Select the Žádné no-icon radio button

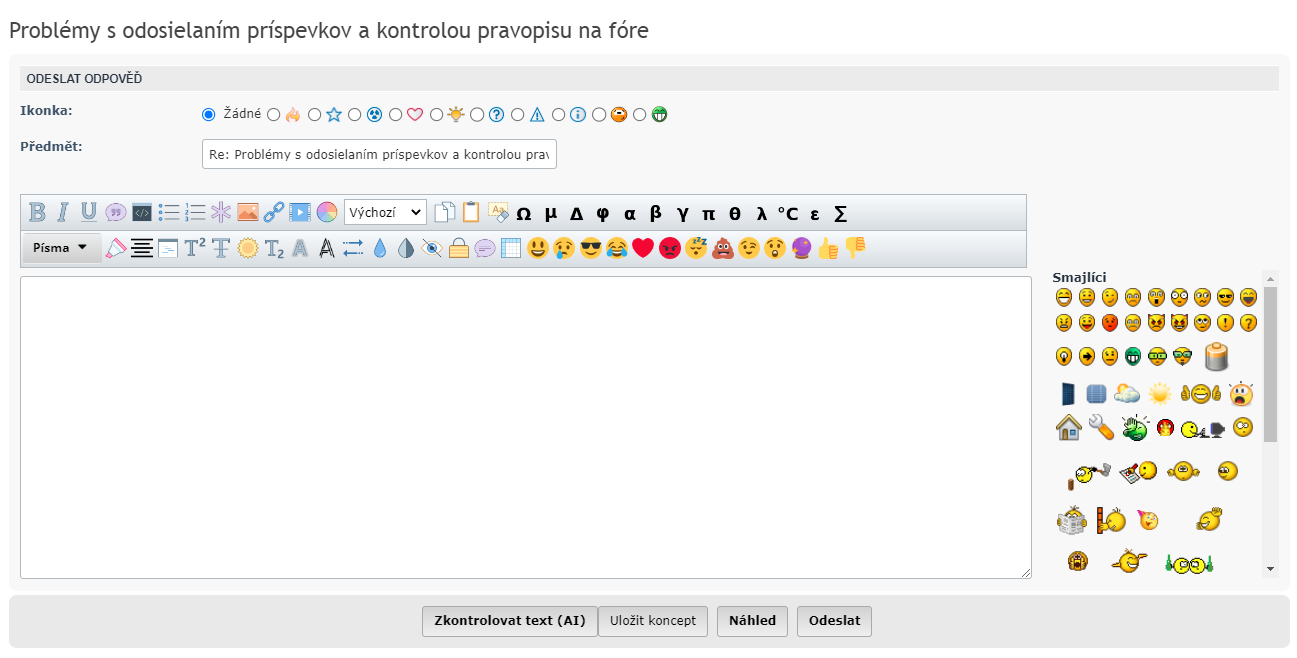click(208, 115)
